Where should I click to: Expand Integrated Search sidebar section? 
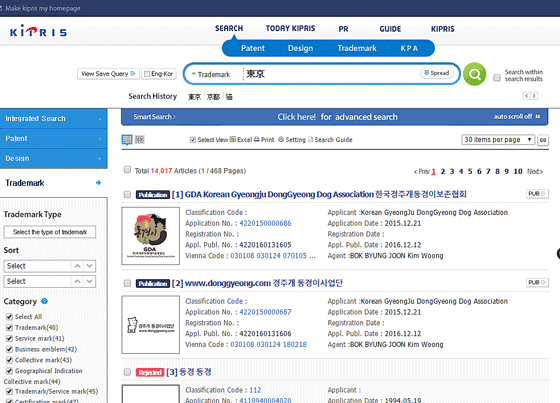(x=54, y=118)
